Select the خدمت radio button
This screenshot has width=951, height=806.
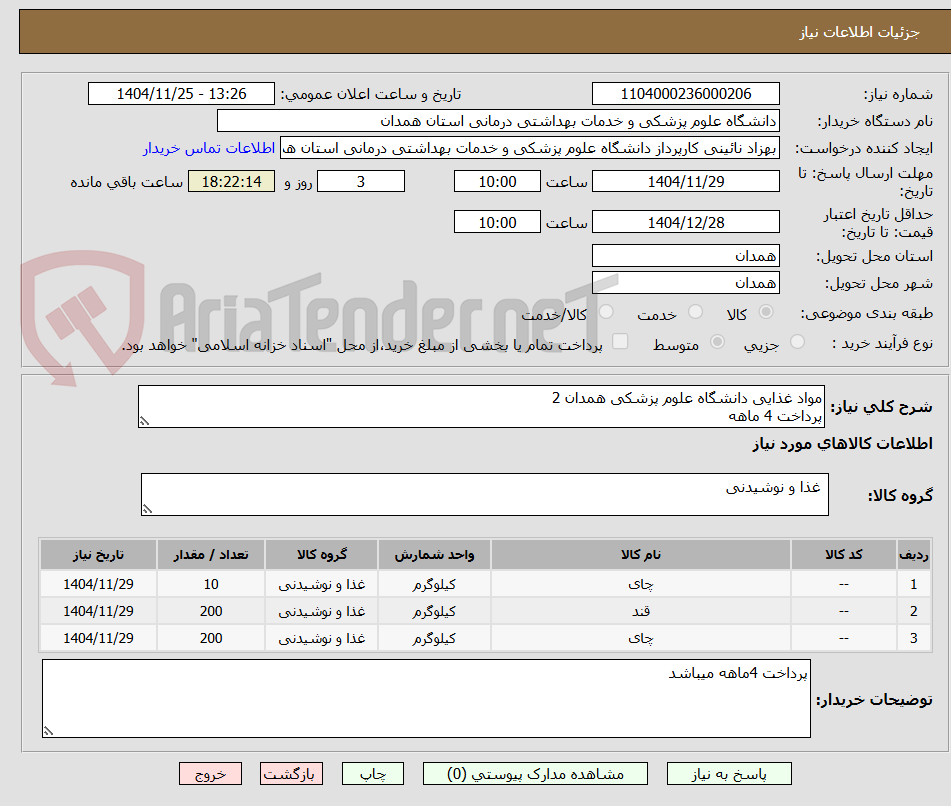(x=695, y=312)
